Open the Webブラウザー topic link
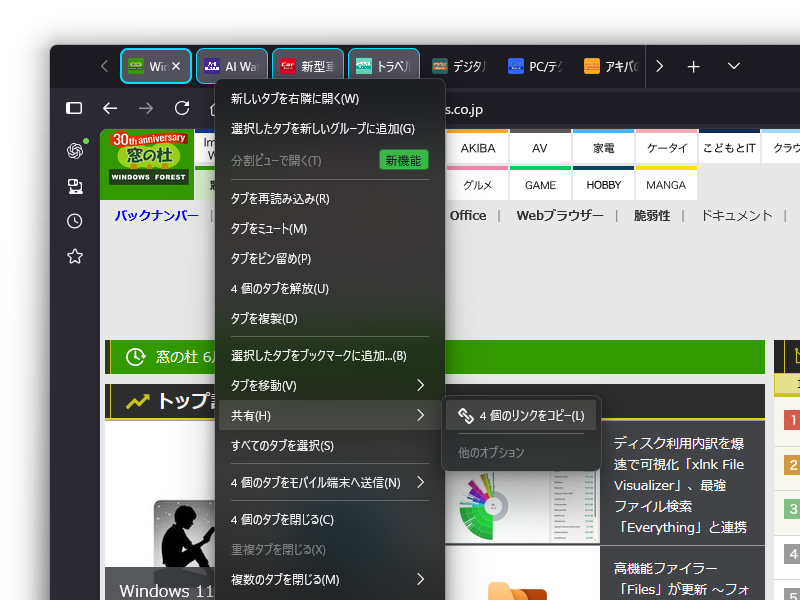The image size is (800, 600). 560,215
